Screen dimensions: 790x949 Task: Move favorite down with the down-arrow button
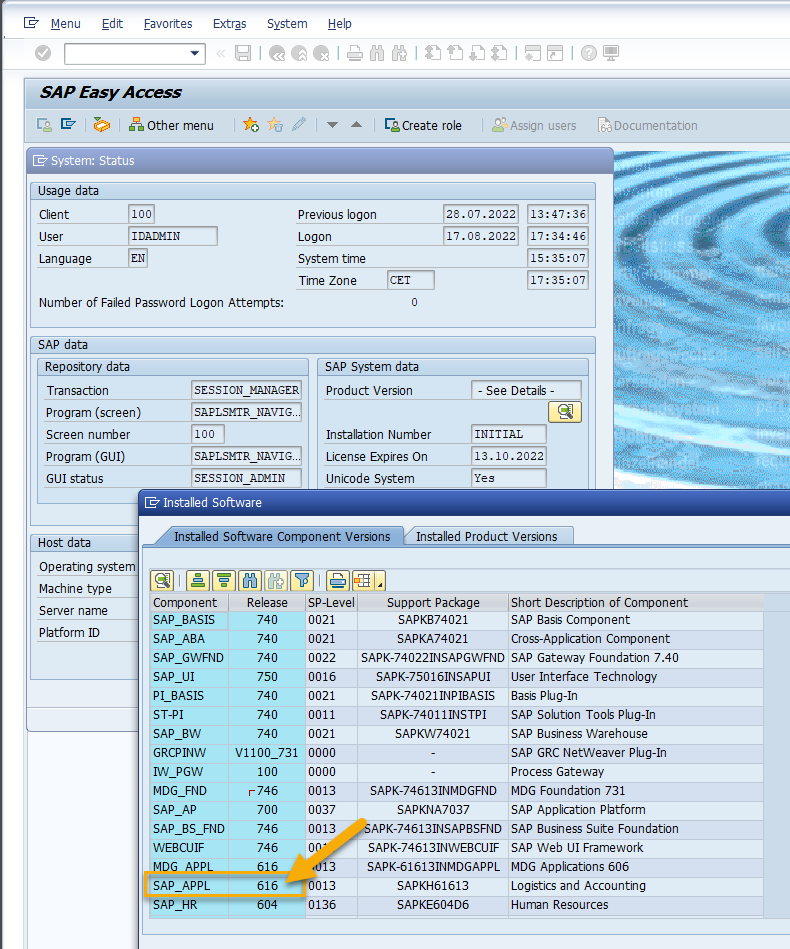332,125
